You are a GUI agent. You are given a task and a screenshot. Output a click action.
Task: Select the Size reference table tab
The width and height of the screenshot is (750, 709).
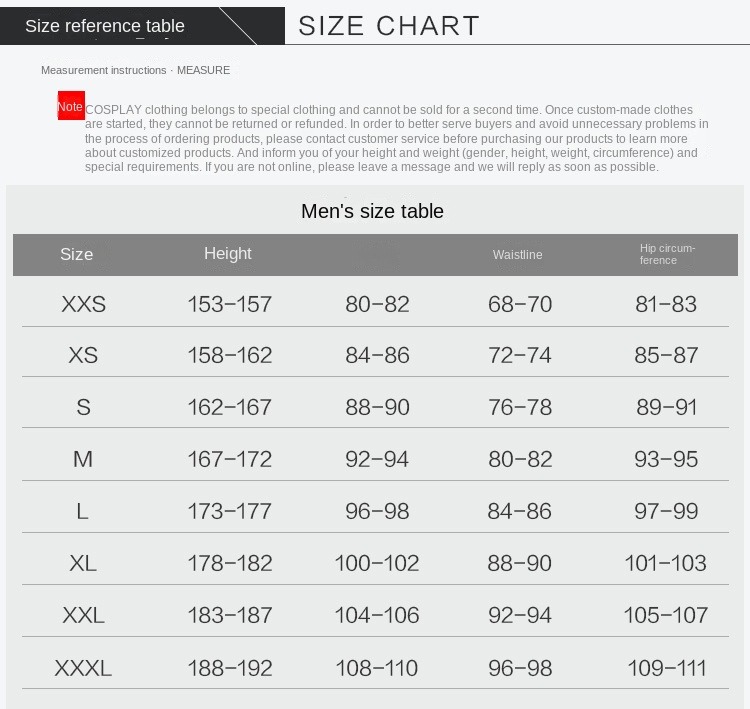click(x=105, y=26)
